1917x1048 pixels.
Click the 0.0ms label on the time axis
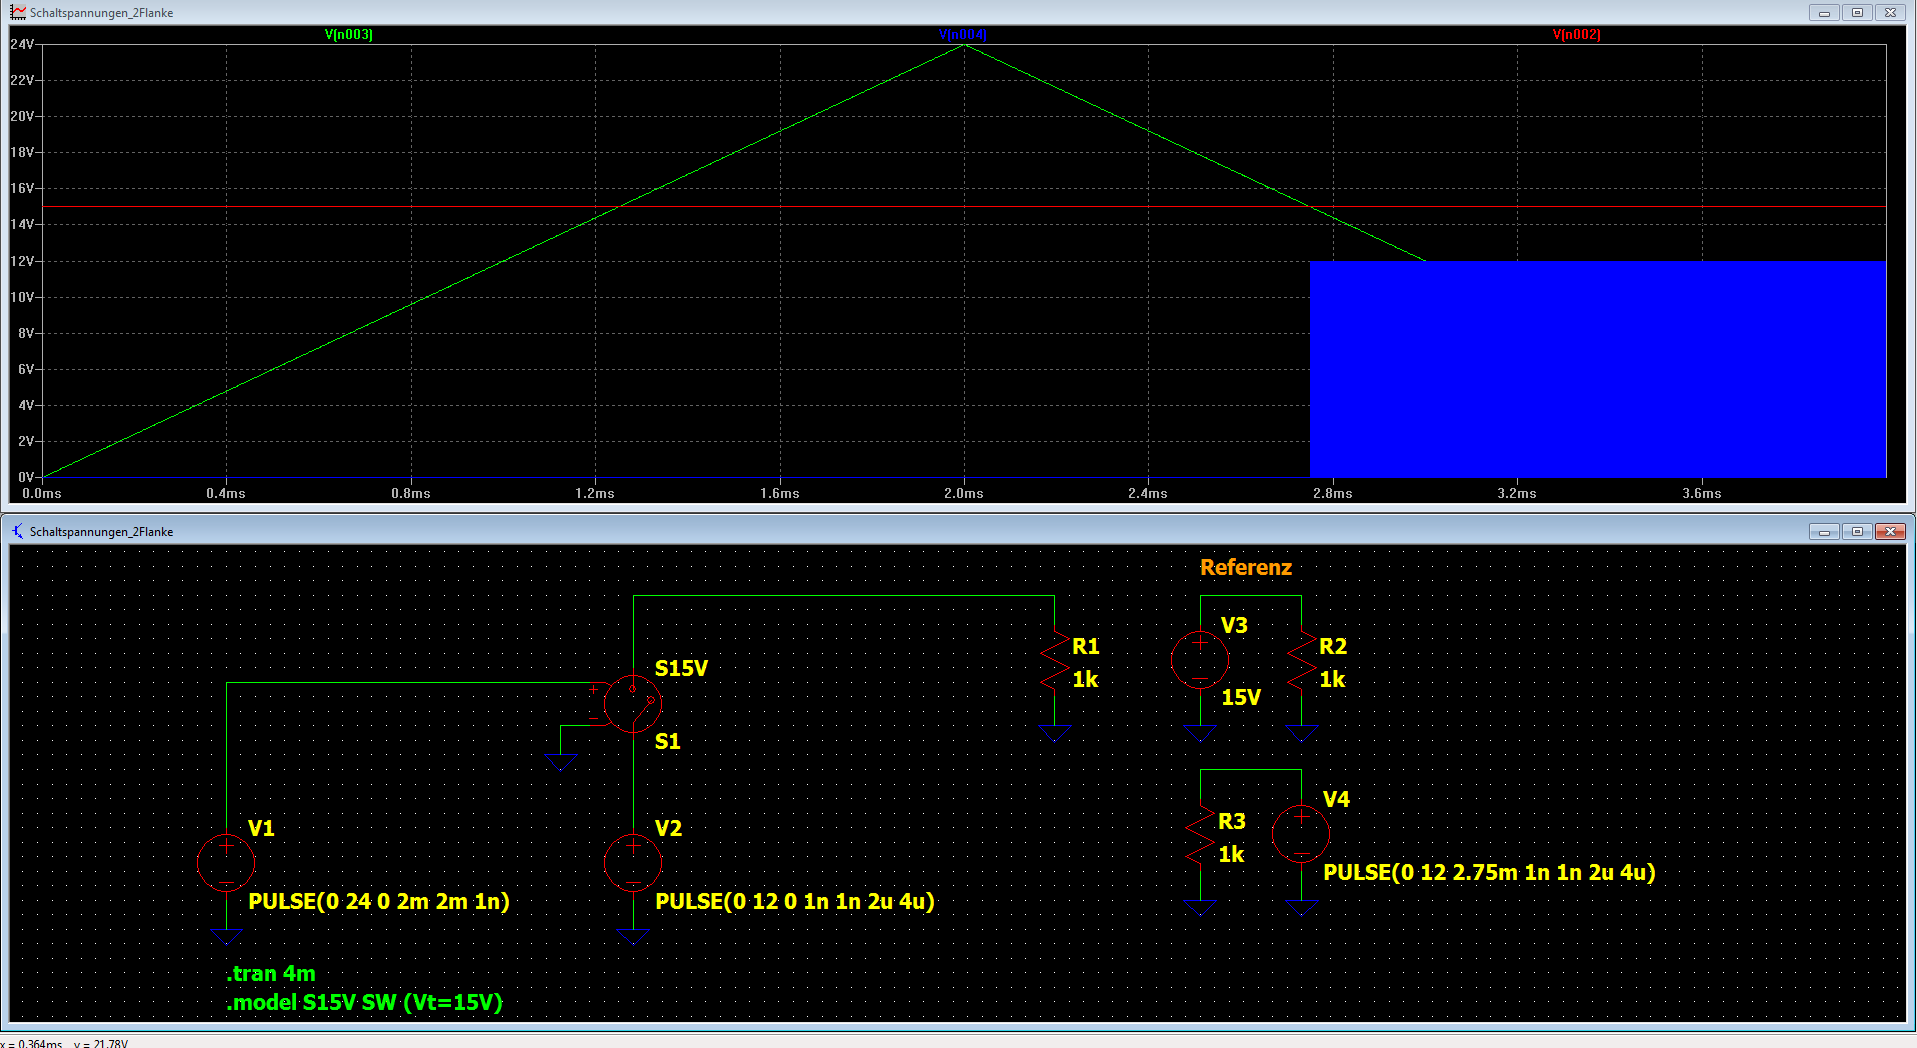(x=42, y=493)
